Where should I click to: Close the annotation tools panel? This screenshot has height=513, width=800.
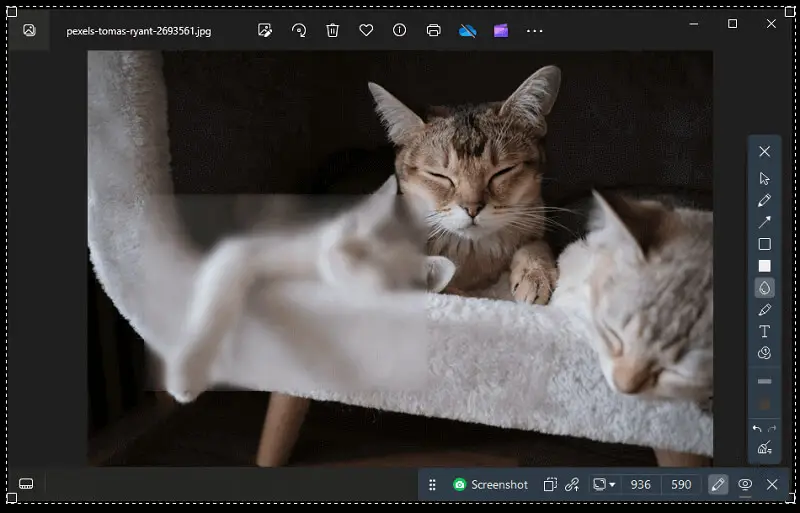(764, 152)
